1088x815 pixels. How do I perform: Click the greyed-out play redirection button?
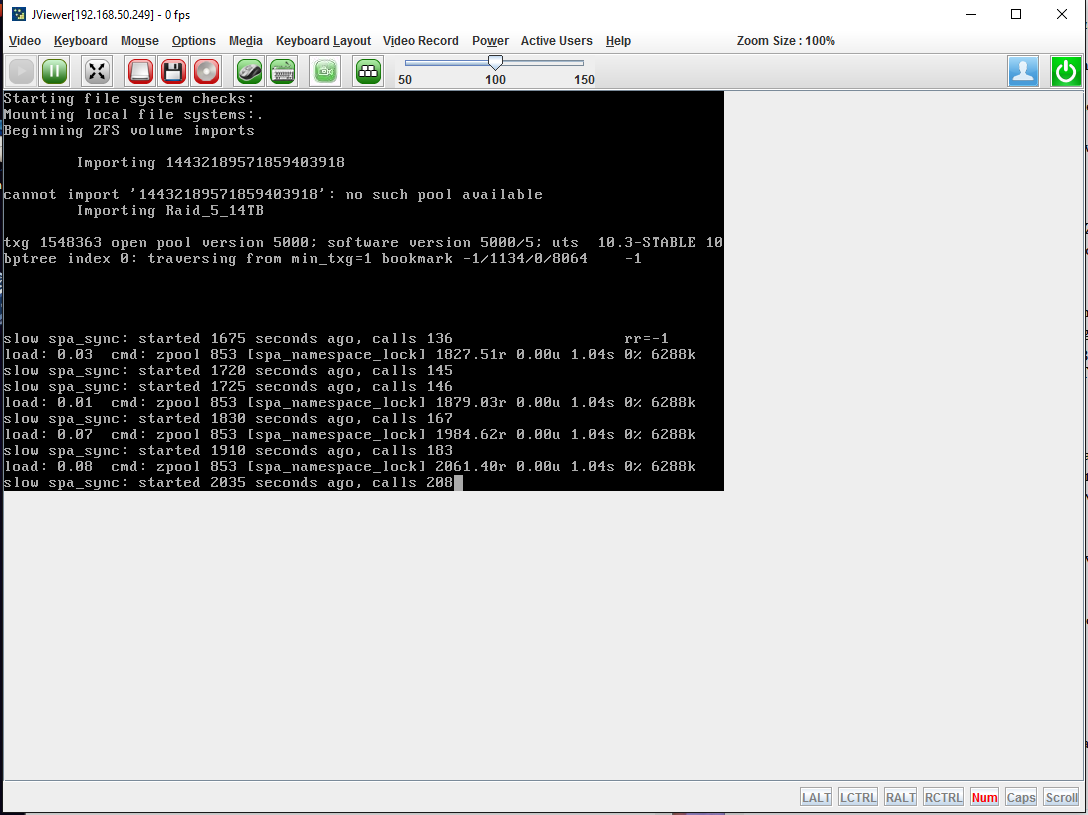(22, 71)
